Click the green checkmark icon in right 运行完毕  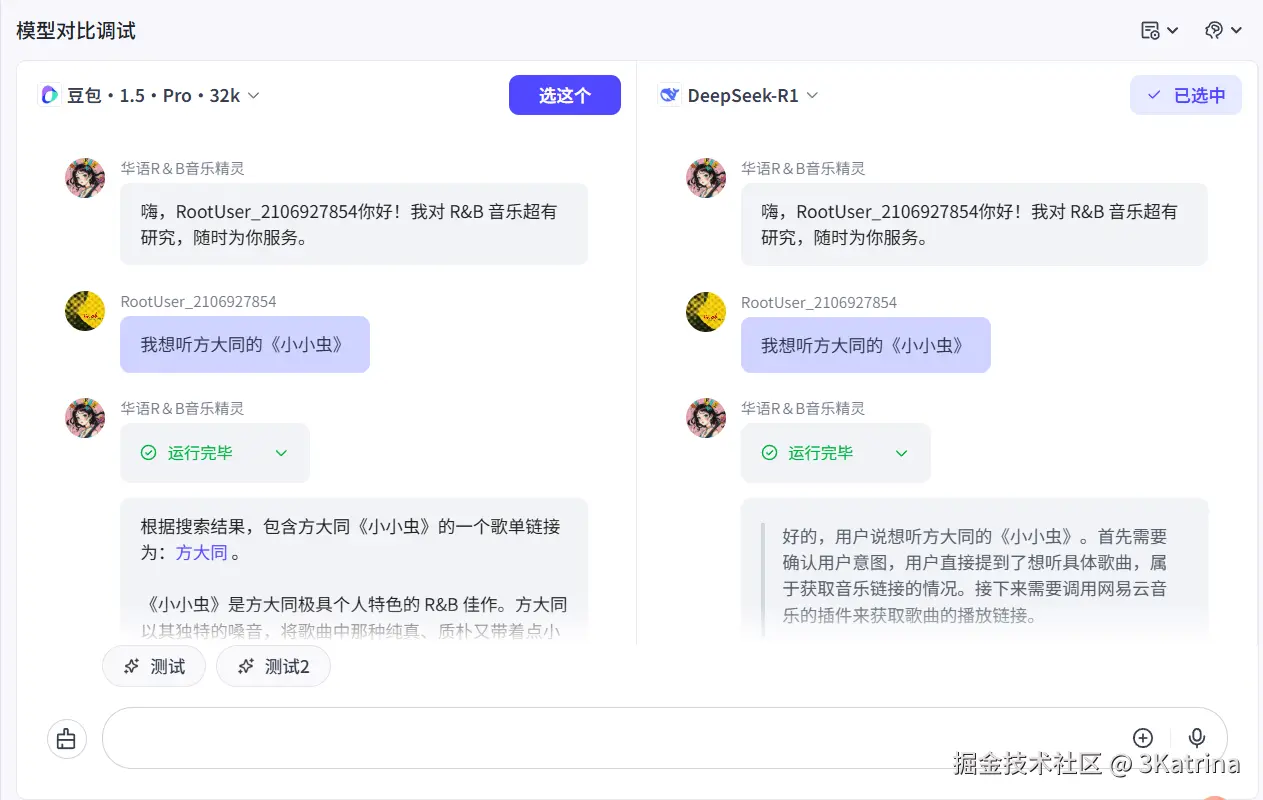[x=769, y=453]
